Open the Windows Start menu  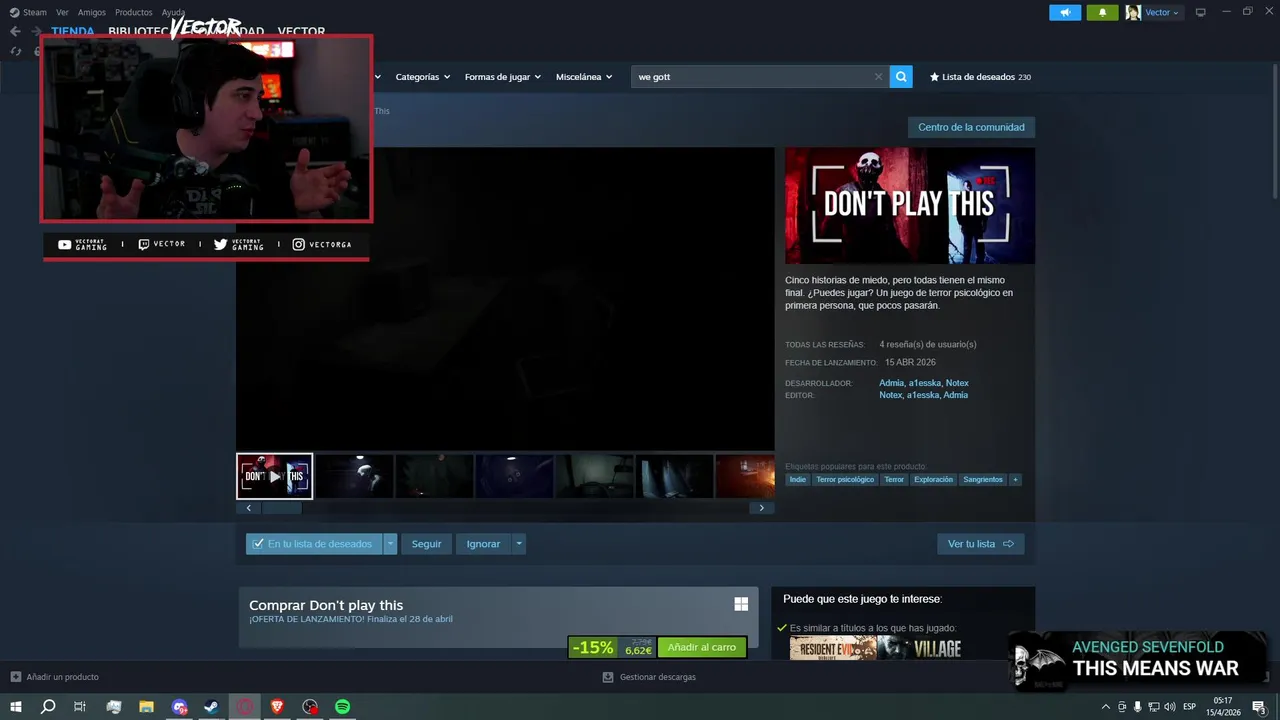click(x=16, y=707)
